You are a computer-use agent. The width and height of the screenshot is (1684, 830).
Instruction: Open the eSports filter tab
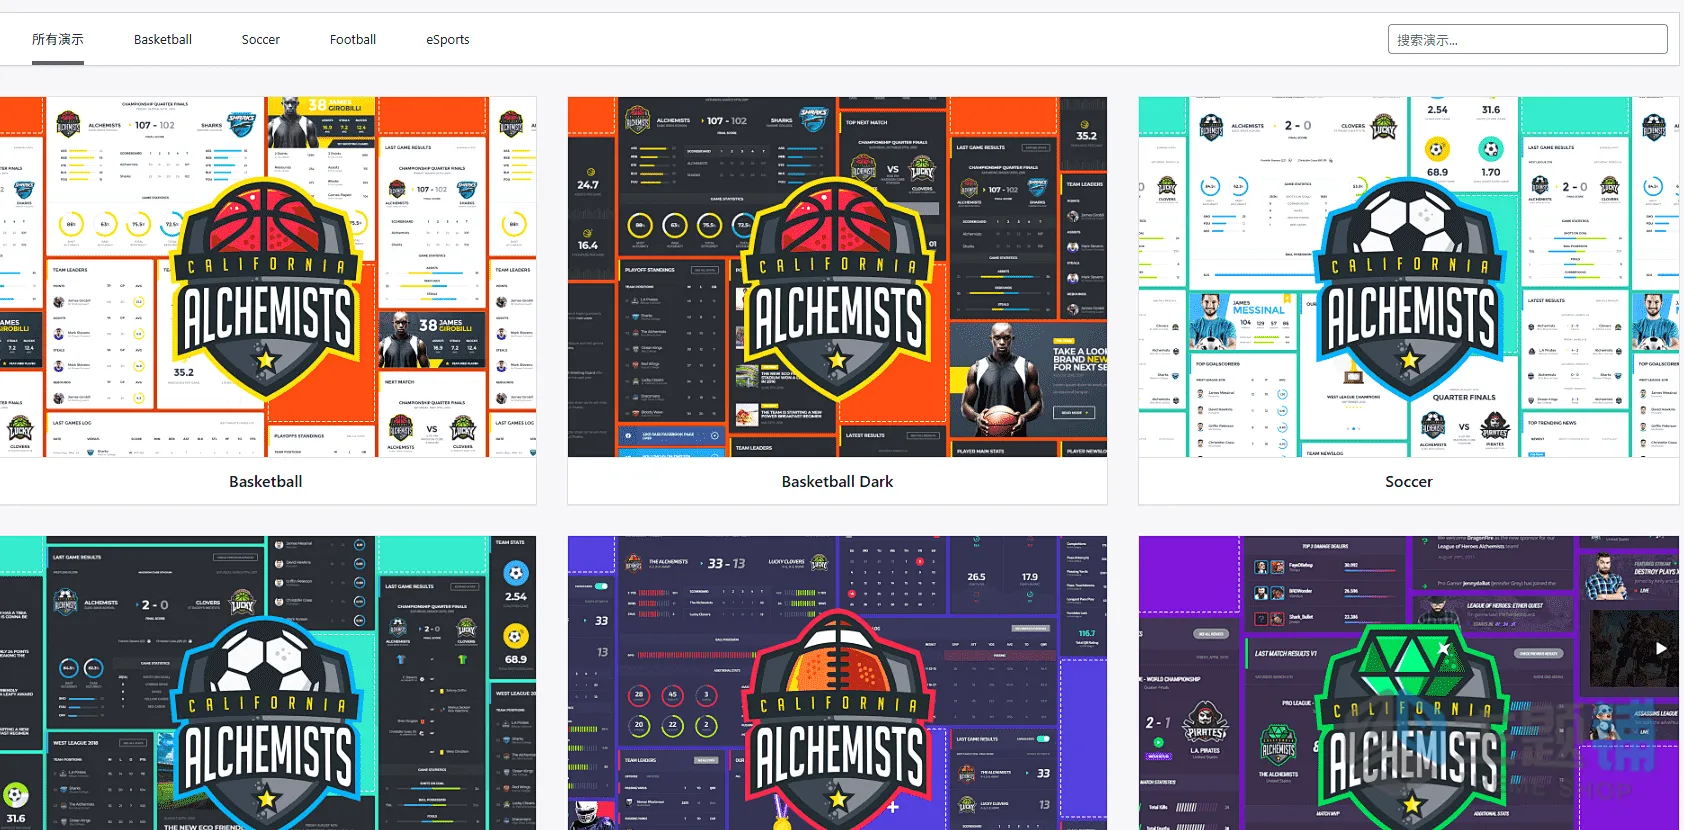448,40
